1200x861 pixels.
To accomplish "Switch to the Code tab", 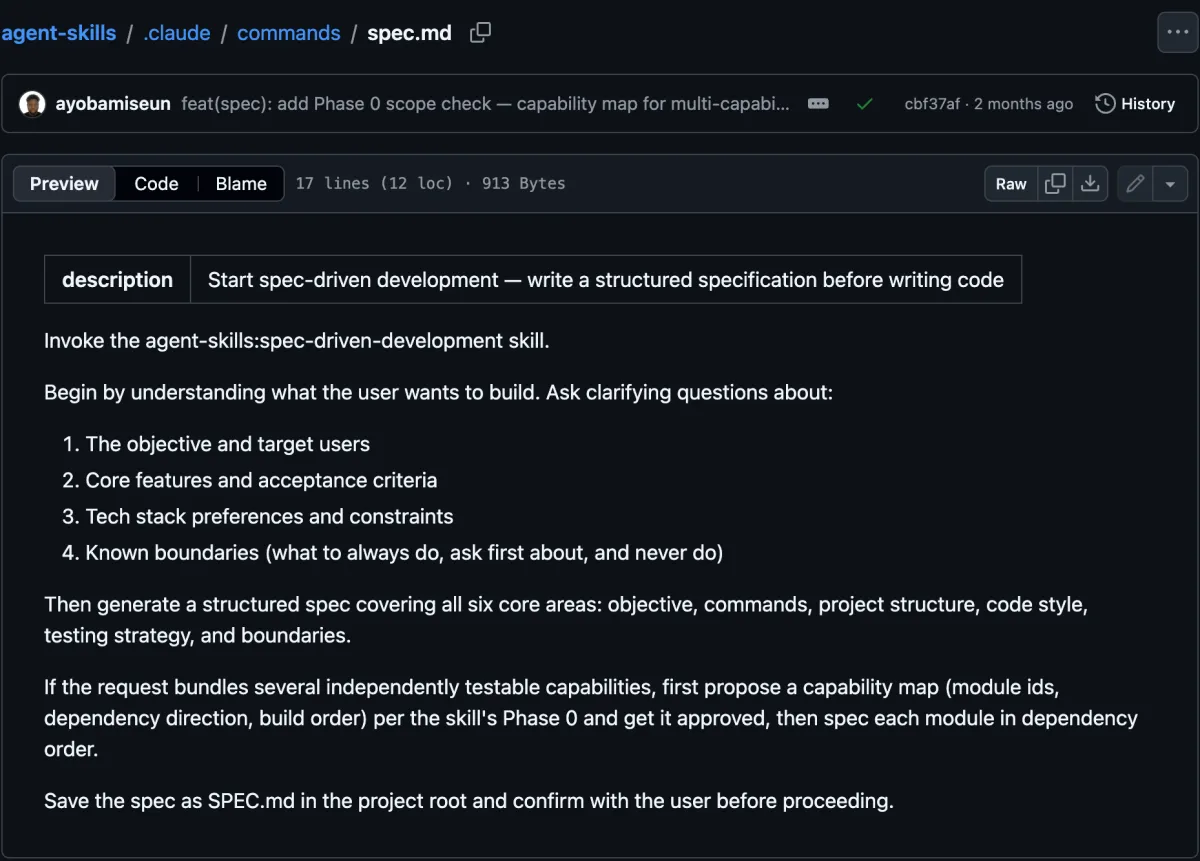I will point(156,184).
